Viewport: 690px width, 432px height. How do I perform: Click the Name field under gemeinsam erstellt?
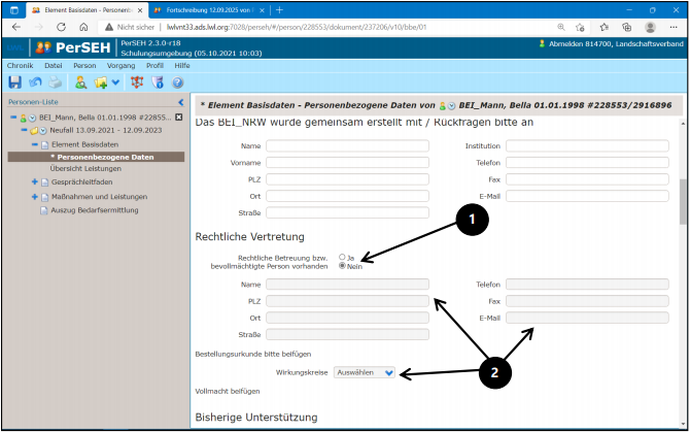click(x=347, y=146)
